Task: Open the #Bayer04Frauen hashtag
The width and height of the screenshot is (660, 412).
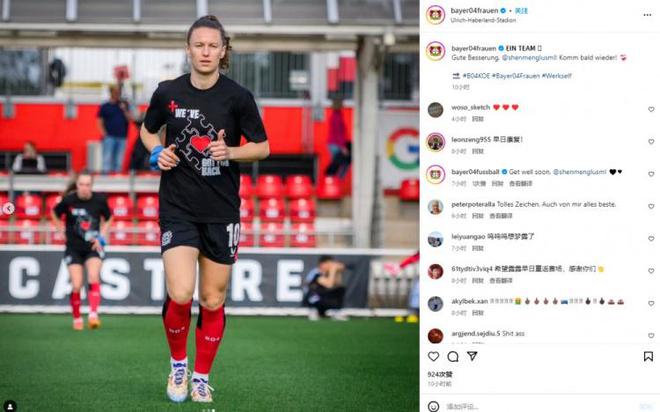Action: click(x=516, y=76)
